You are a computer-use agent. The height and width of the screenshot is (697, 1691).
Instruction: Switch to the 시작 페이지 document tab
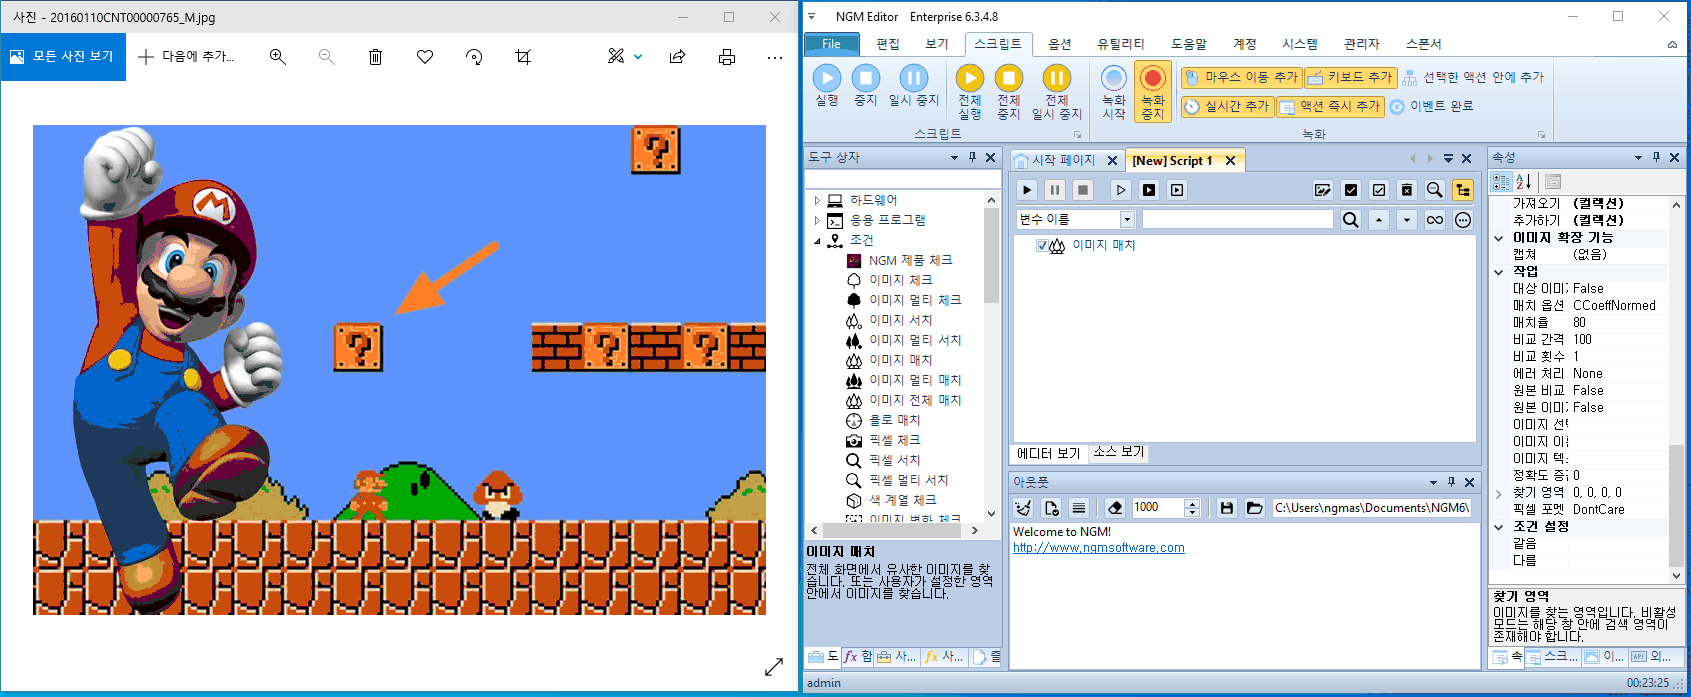[x=1063, y=160]
